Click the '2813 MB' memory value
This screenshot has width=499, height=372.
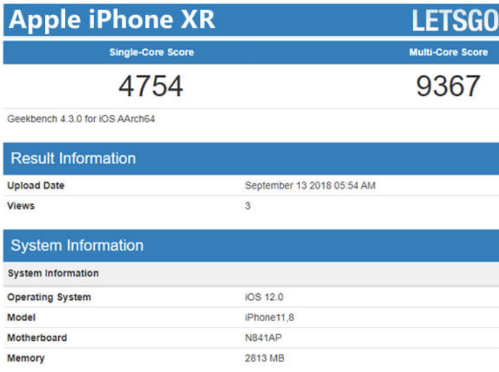(265, 359)
